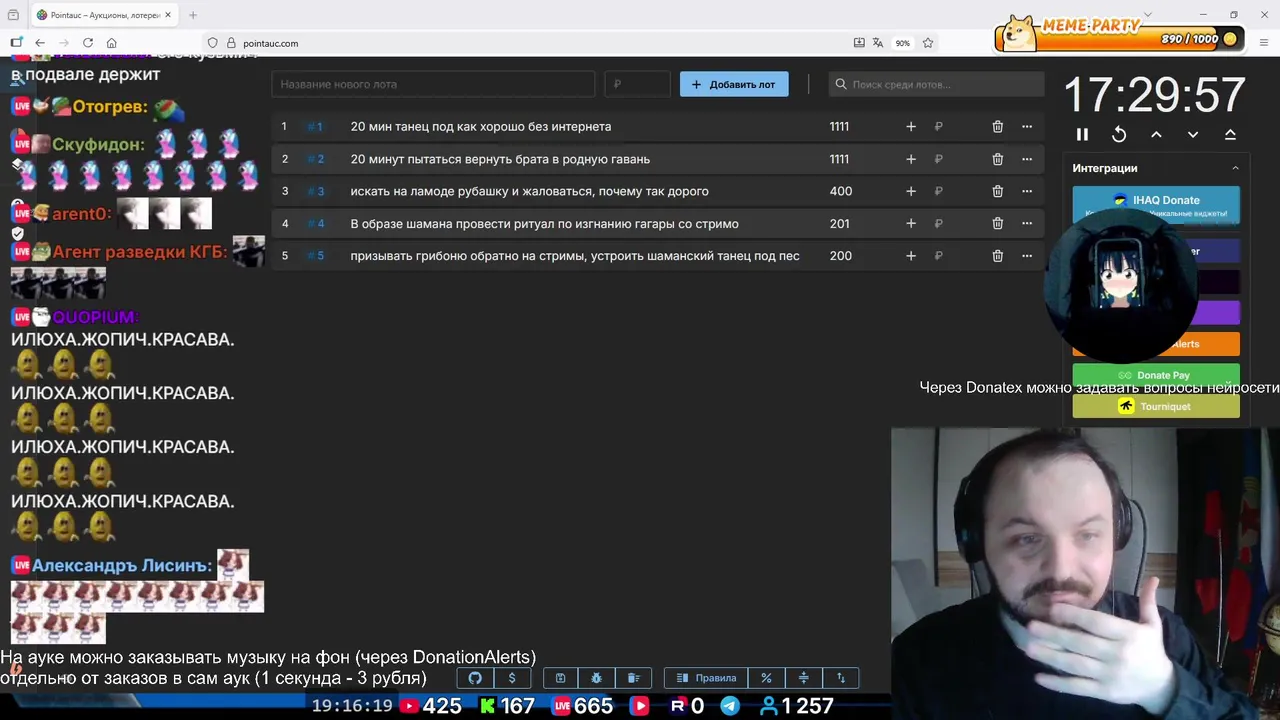Edit lot name 'В образе шамана провести ритуал'

pyautogui.click(x=544, y=223)
